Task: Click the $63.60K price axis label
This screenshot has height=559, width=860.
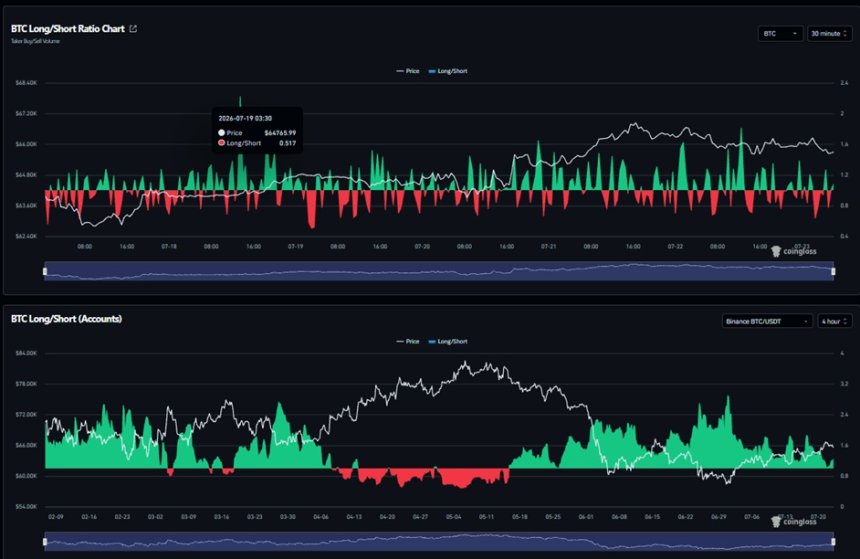Action: coord(26,206)
